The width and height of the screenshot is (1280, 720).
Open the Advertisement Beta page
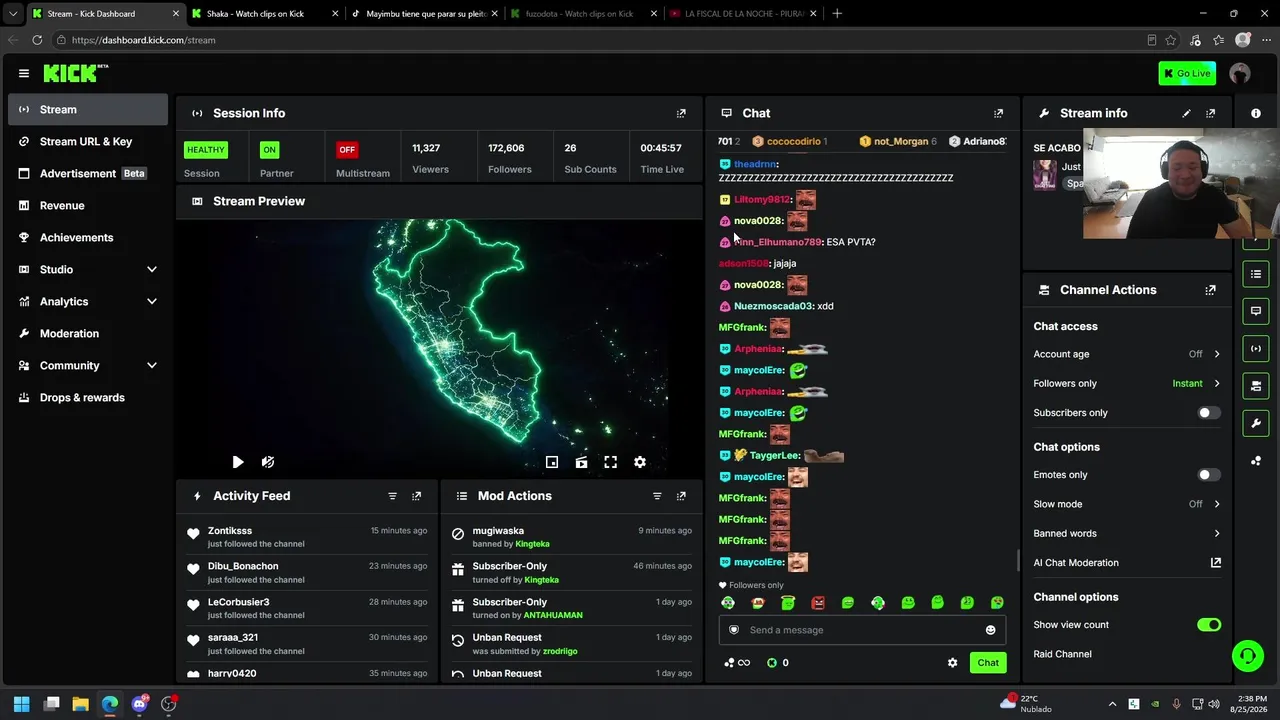coord(88,174)
